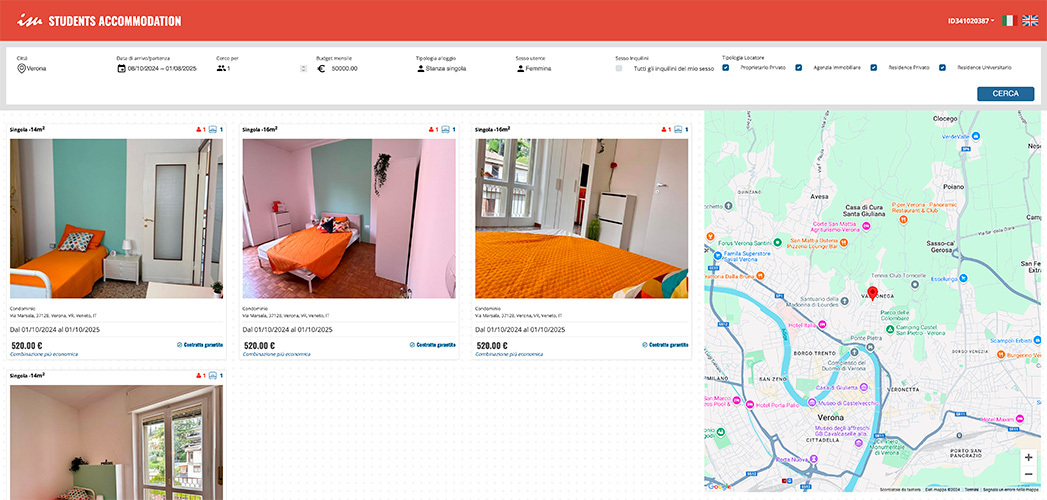The height and width of the screenshot is (500, 1047).
Task: Uncheck the Residence Privato checkbox
Action: (873, 67)
